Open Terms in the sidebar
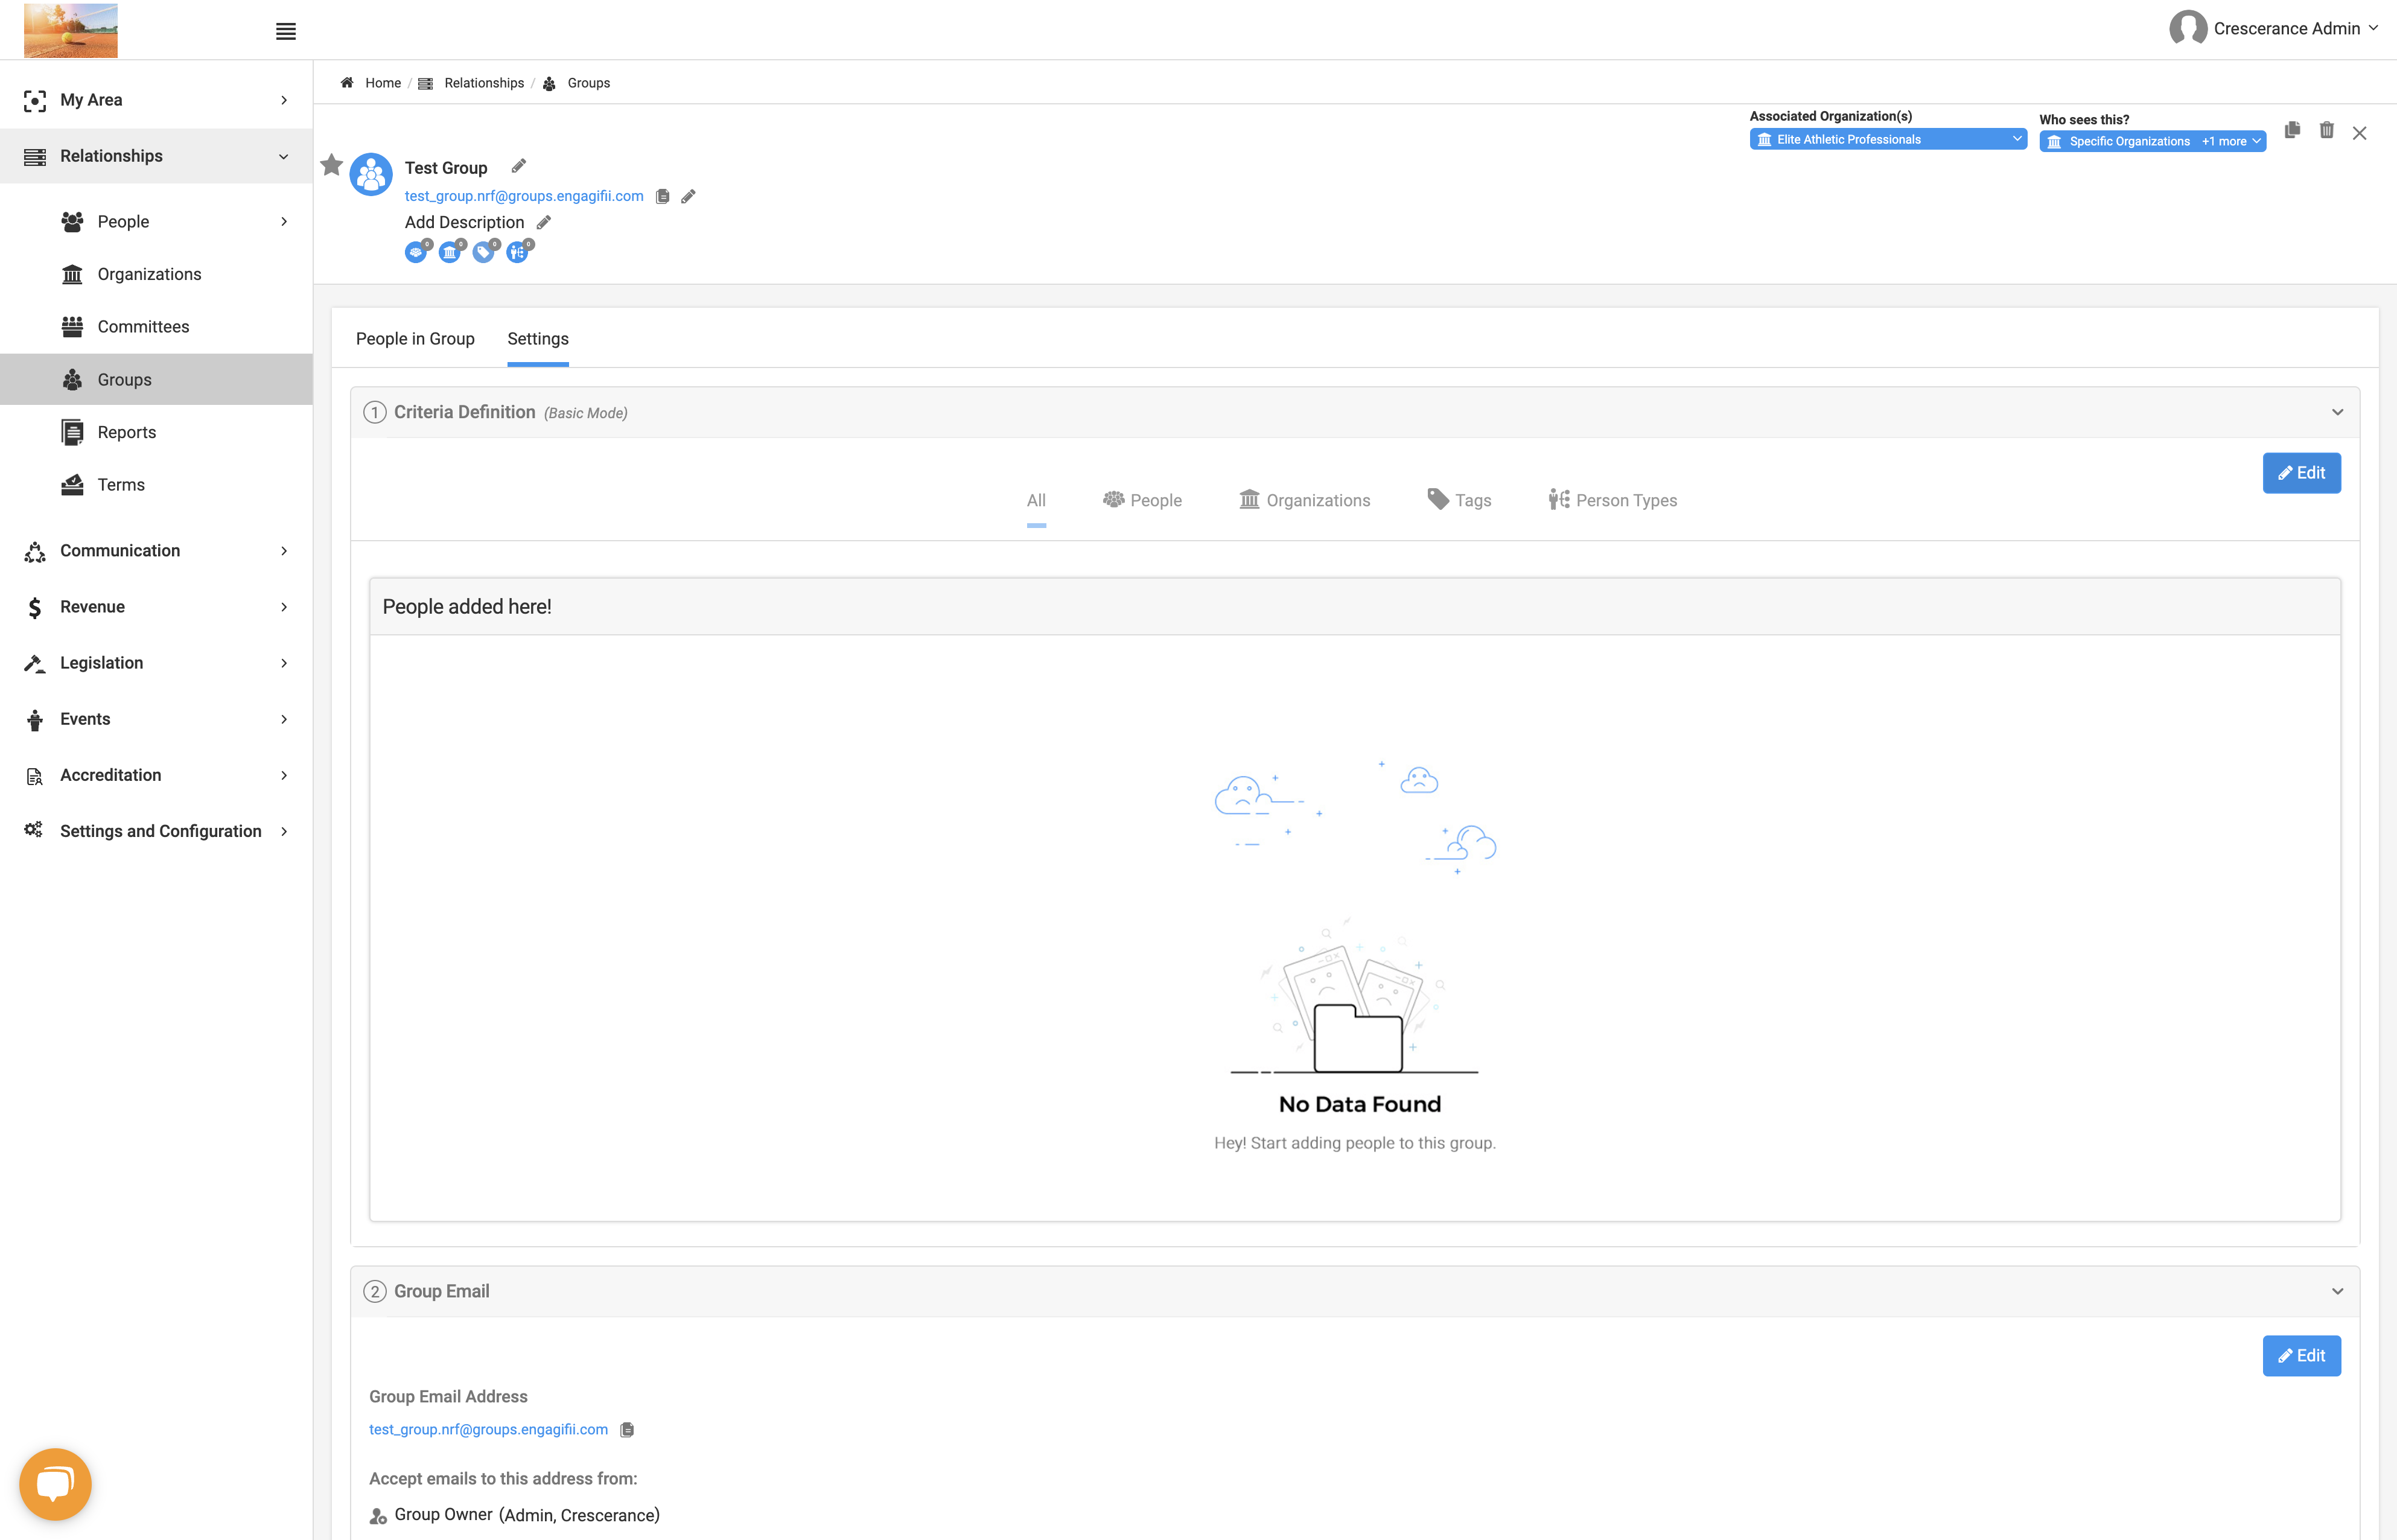2397x1540 pixels. point(121,484)
